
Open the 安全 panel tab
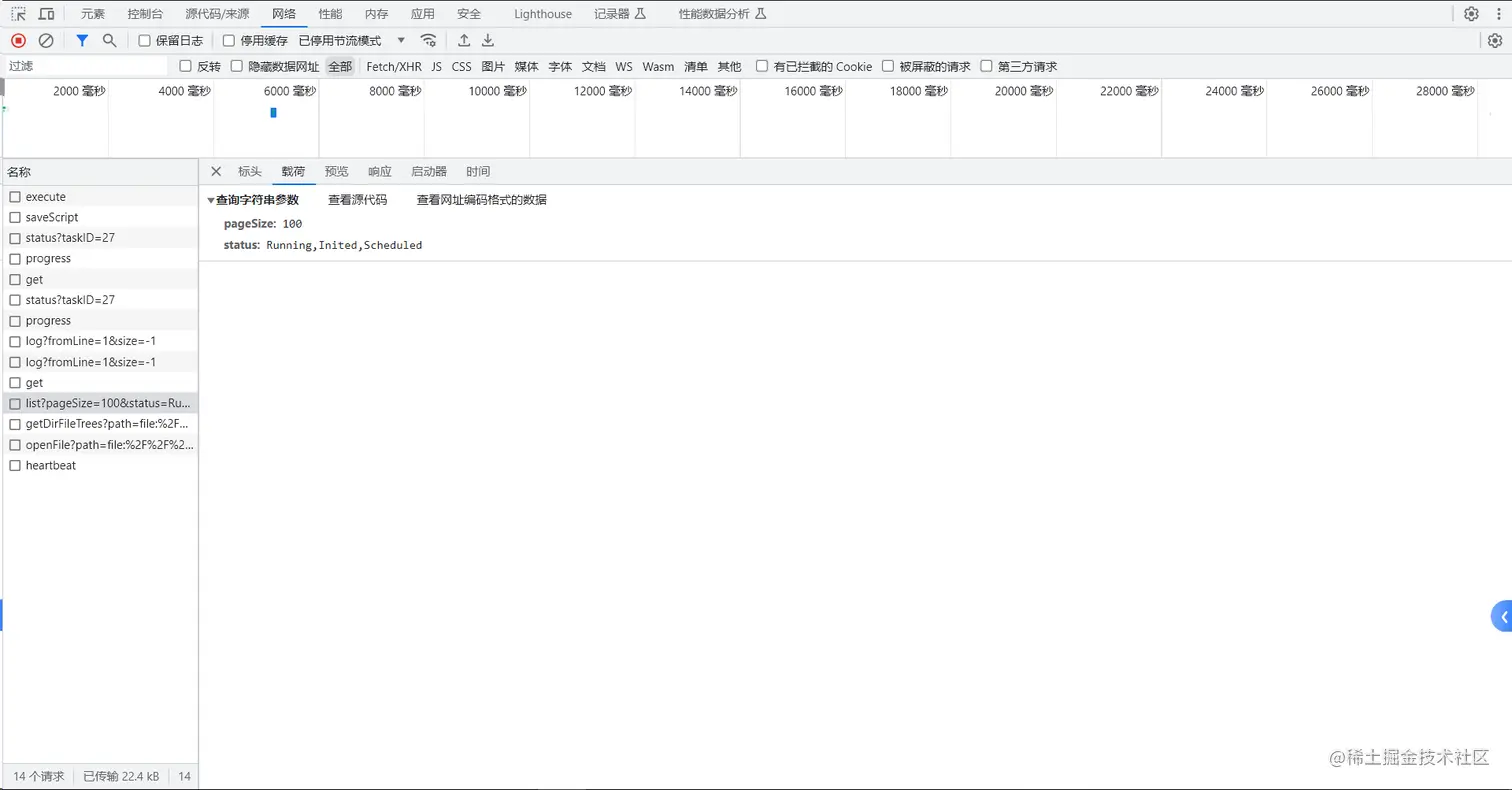(469, 14)
